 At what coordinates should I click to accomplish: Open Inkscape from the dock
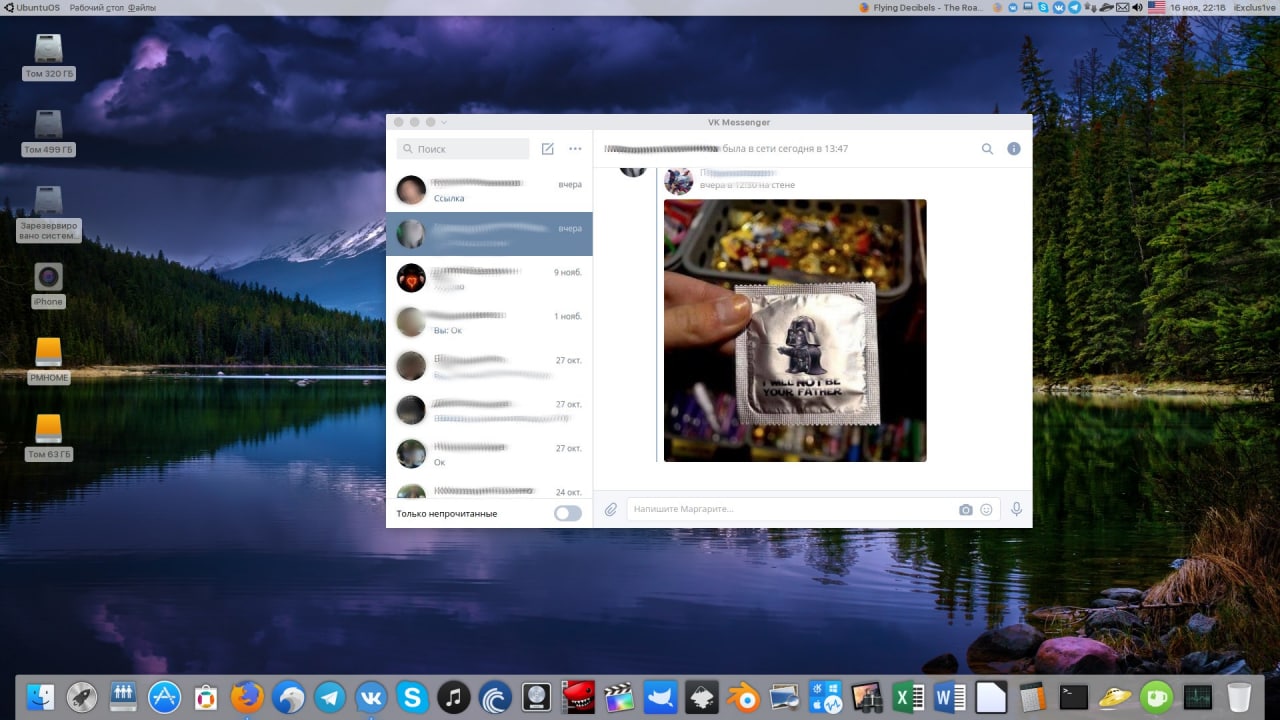coord(702,697)
